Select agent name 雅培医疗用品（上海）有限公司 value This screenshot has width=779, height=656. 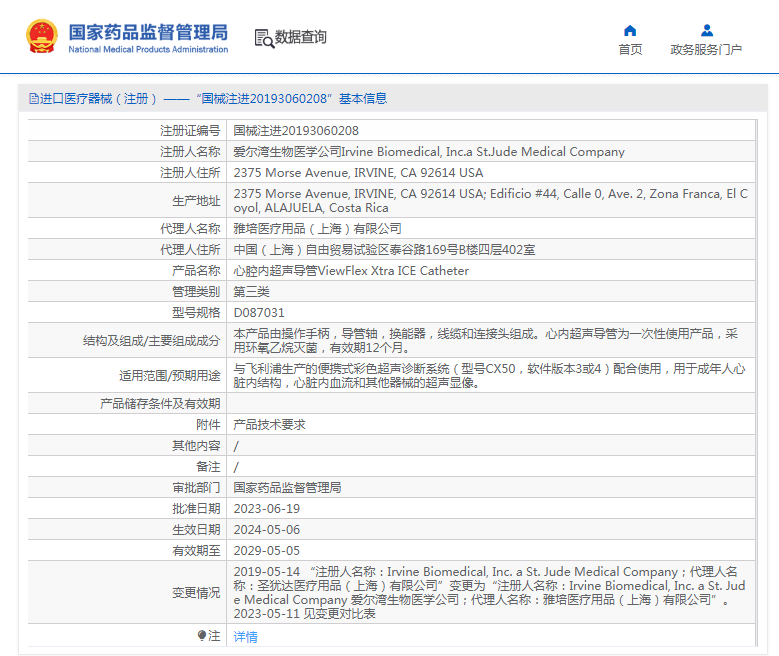click(317, 229)
